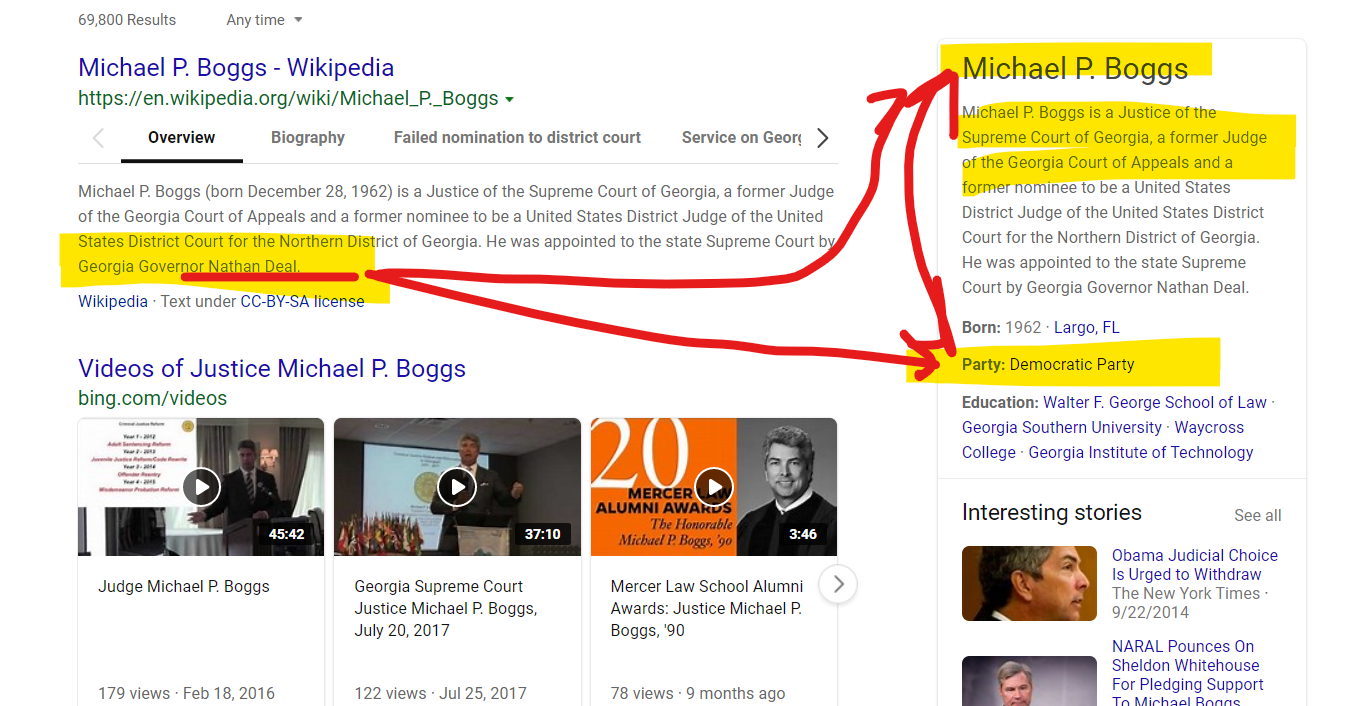1358x706 pixels.
Task: Open the NARAL Sheldon Whitehouse story thumbnail
Action: click(1029, 681)
